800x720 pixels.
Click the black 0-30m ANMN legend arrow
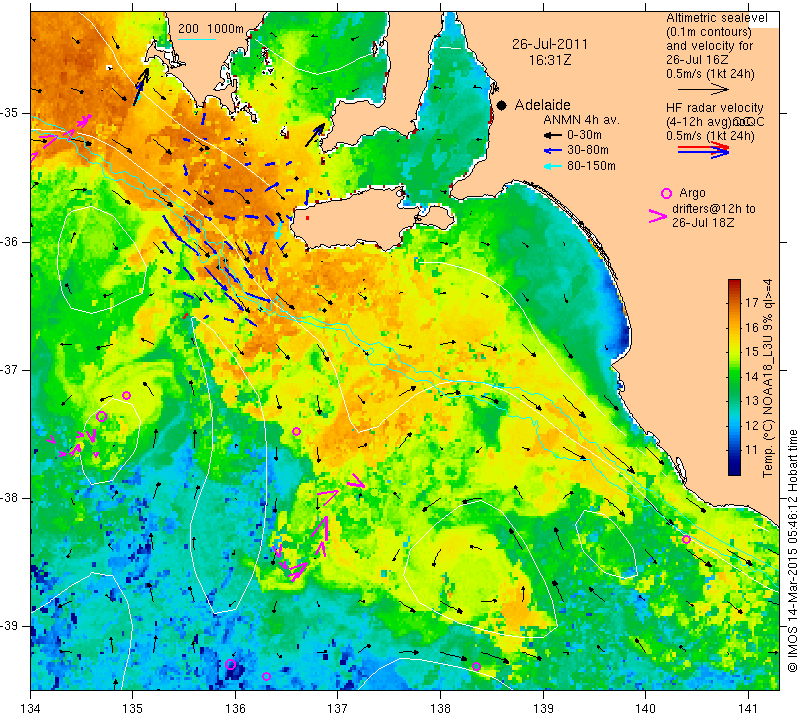(x=552, y=136)
